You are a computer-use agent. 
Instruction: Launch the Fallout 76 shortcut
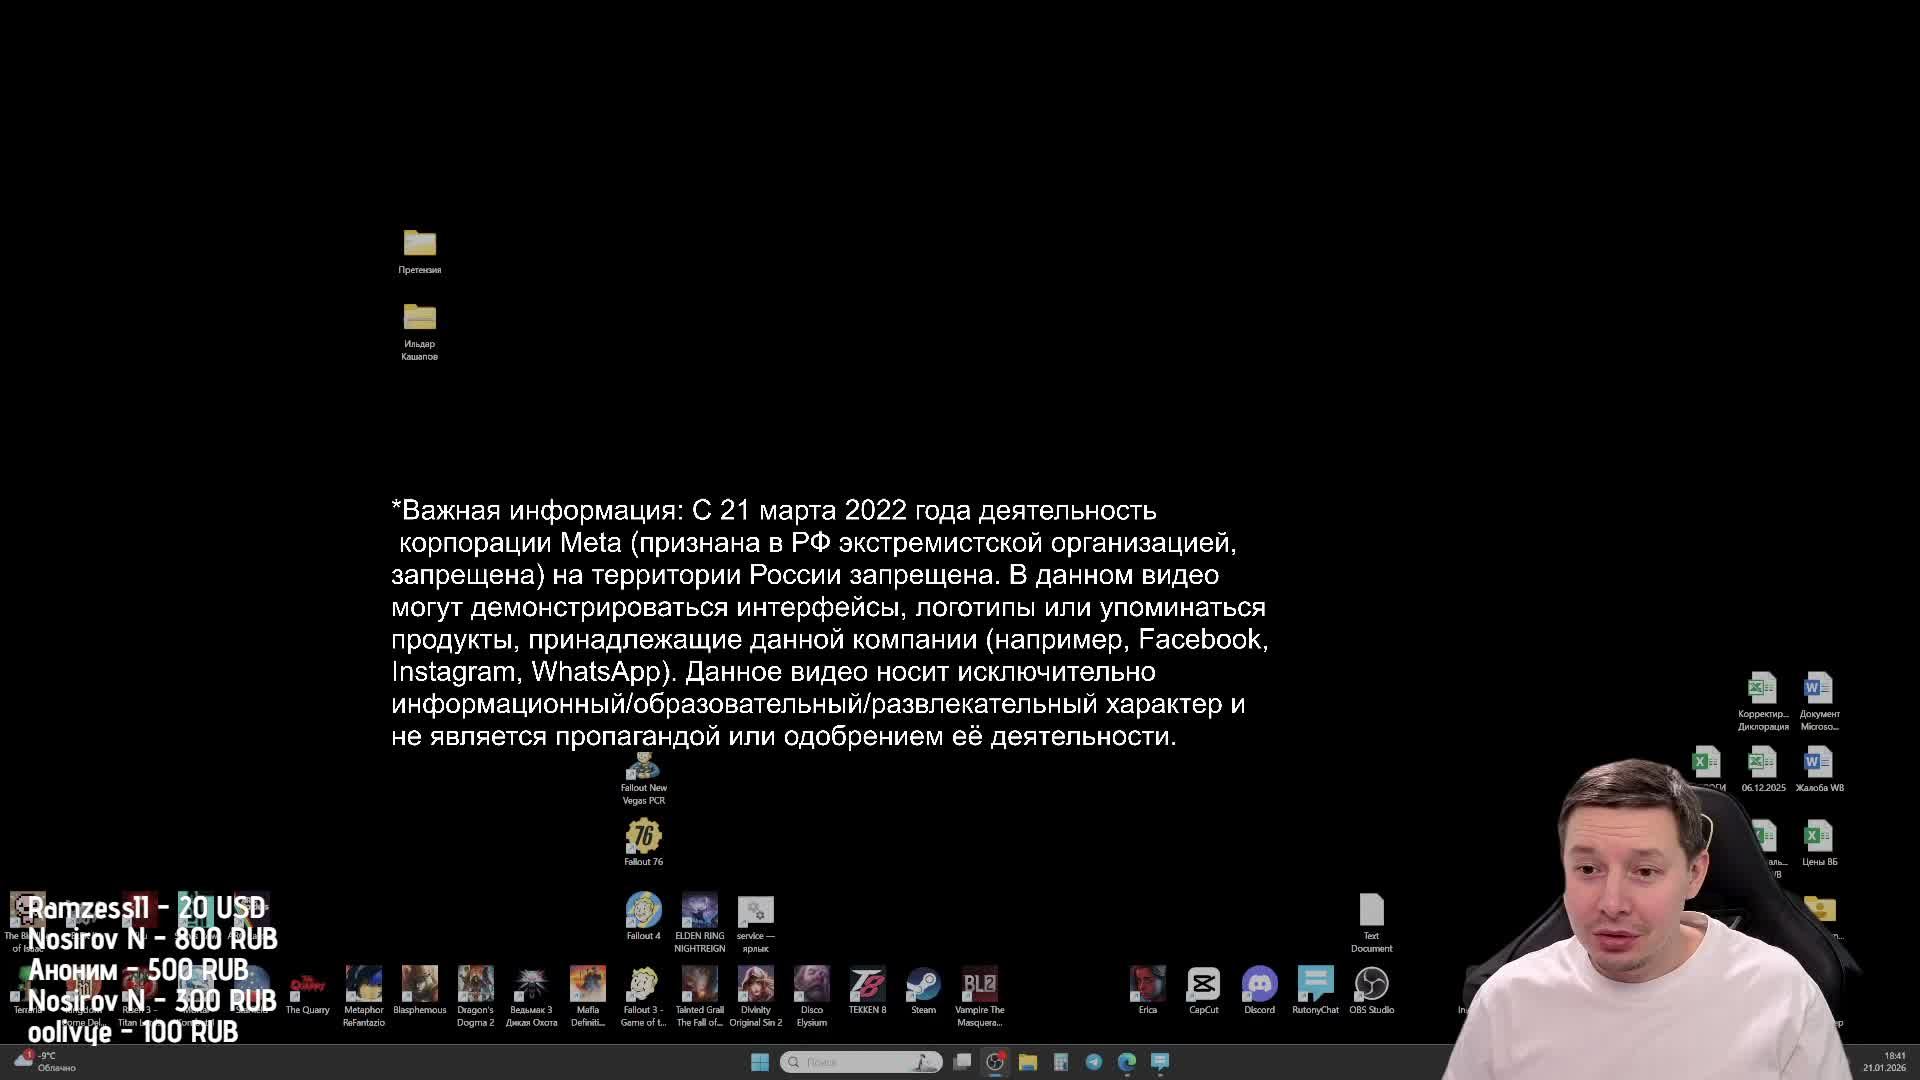[643, 836]
